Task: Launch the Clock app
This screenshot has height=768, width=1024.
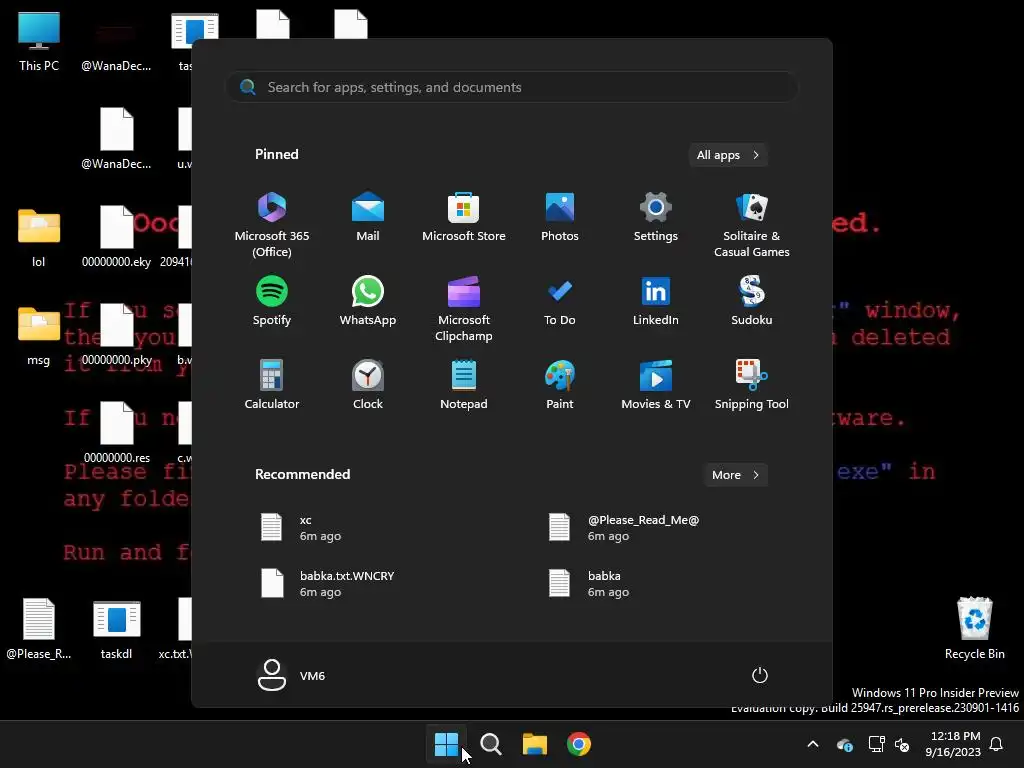Action: coord(368,385)
